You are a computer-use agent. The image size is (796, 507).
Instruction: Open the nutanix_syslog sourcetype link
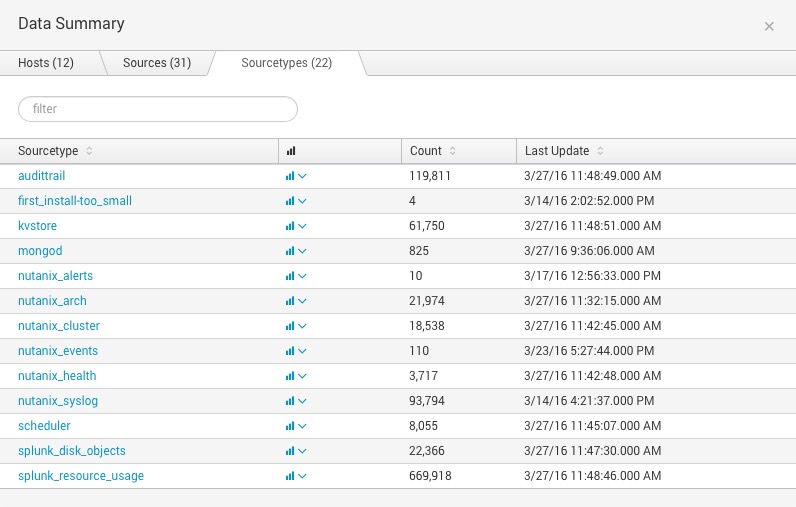58,401
